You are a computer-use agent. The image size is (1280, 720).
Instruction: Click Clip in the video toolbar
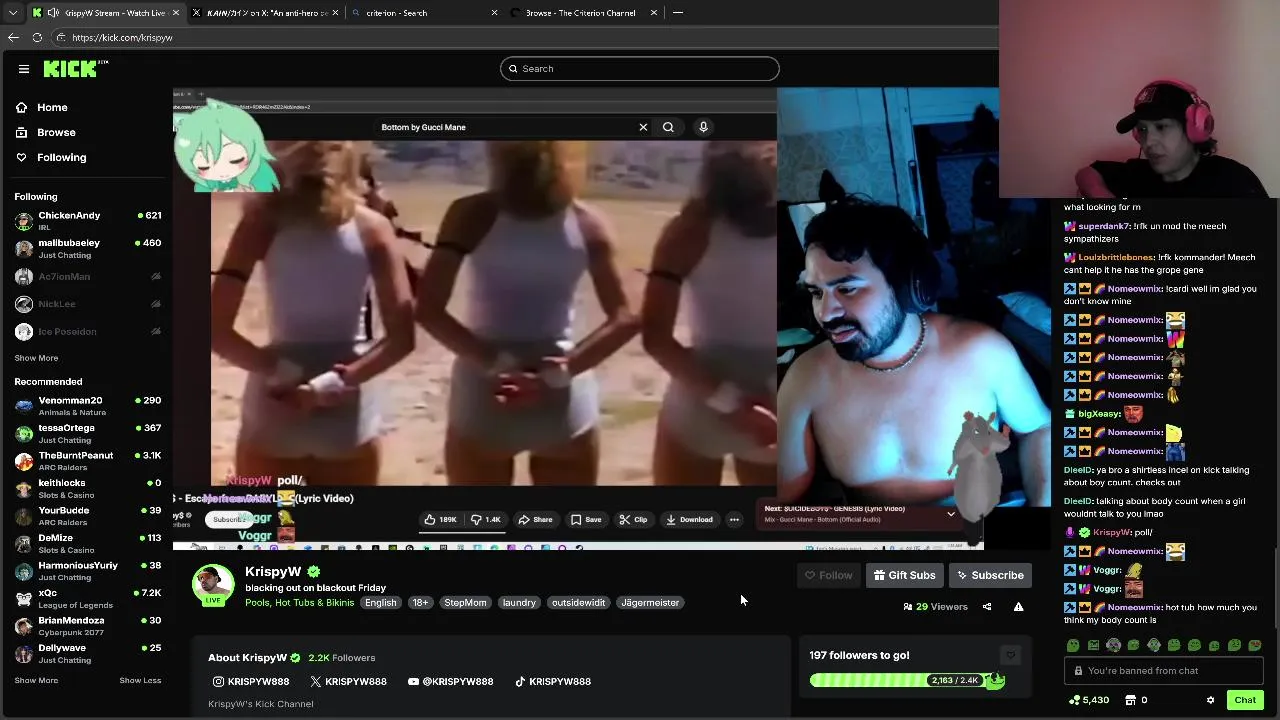pyautogui.click(x=633, y=520)
